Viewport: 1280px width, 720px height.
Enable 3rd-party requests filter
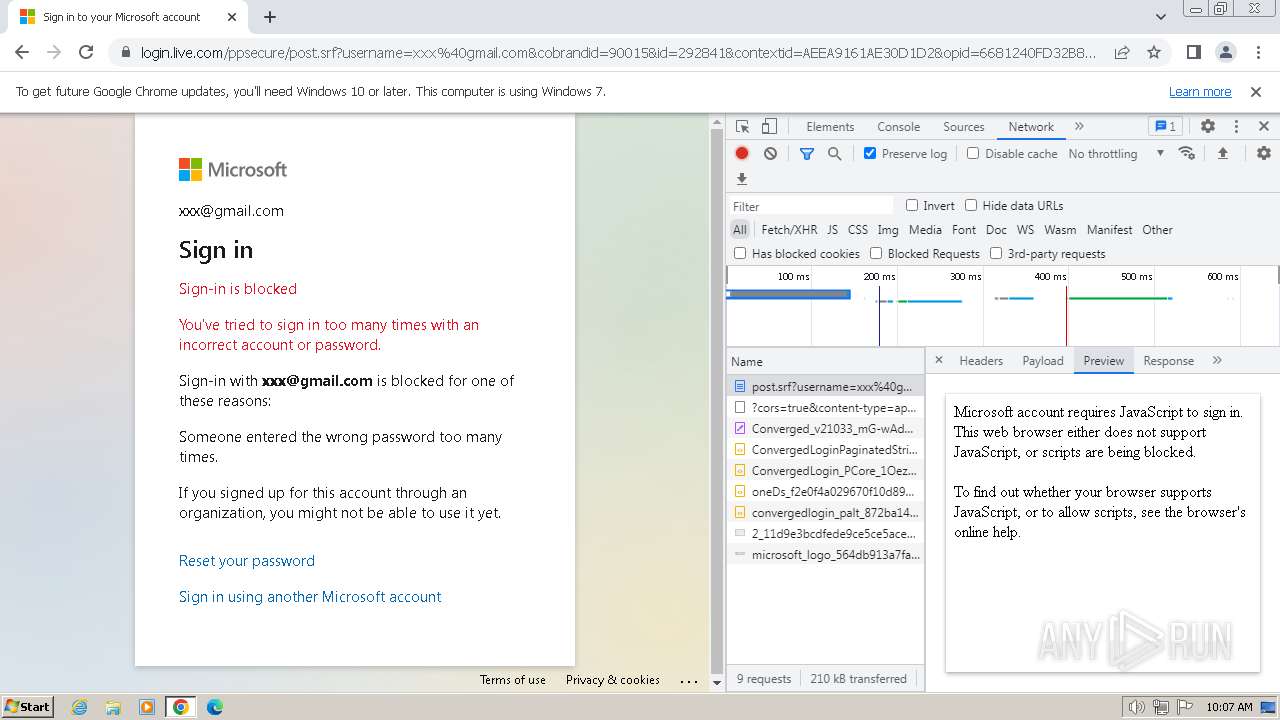[996, 253]
